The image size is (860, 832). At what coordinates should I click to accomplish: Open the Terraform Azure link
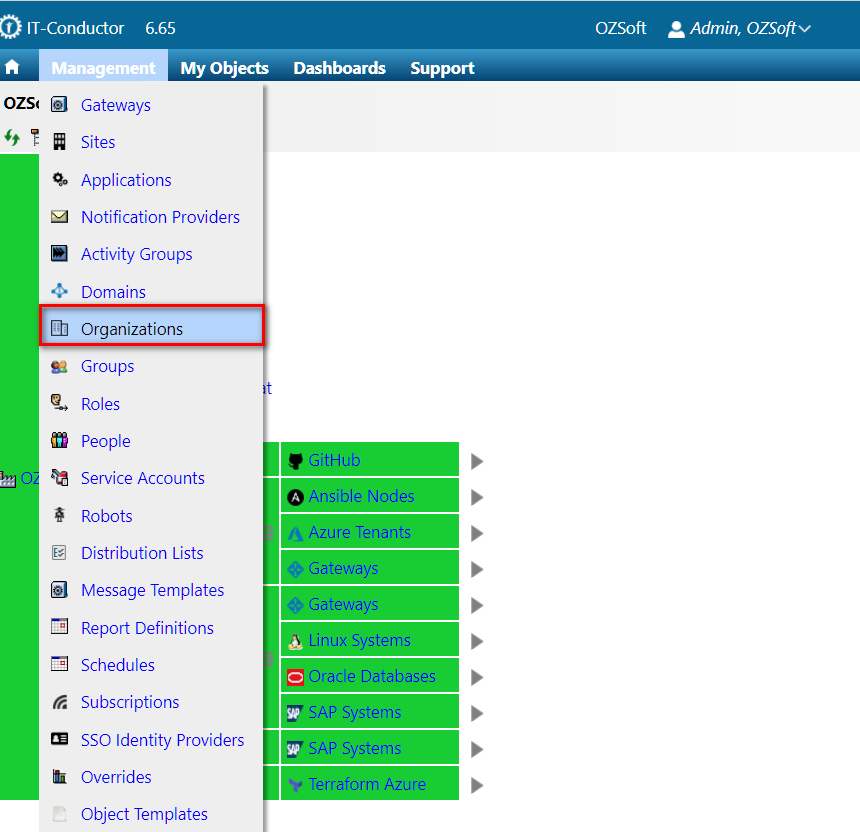coord(367,784)
